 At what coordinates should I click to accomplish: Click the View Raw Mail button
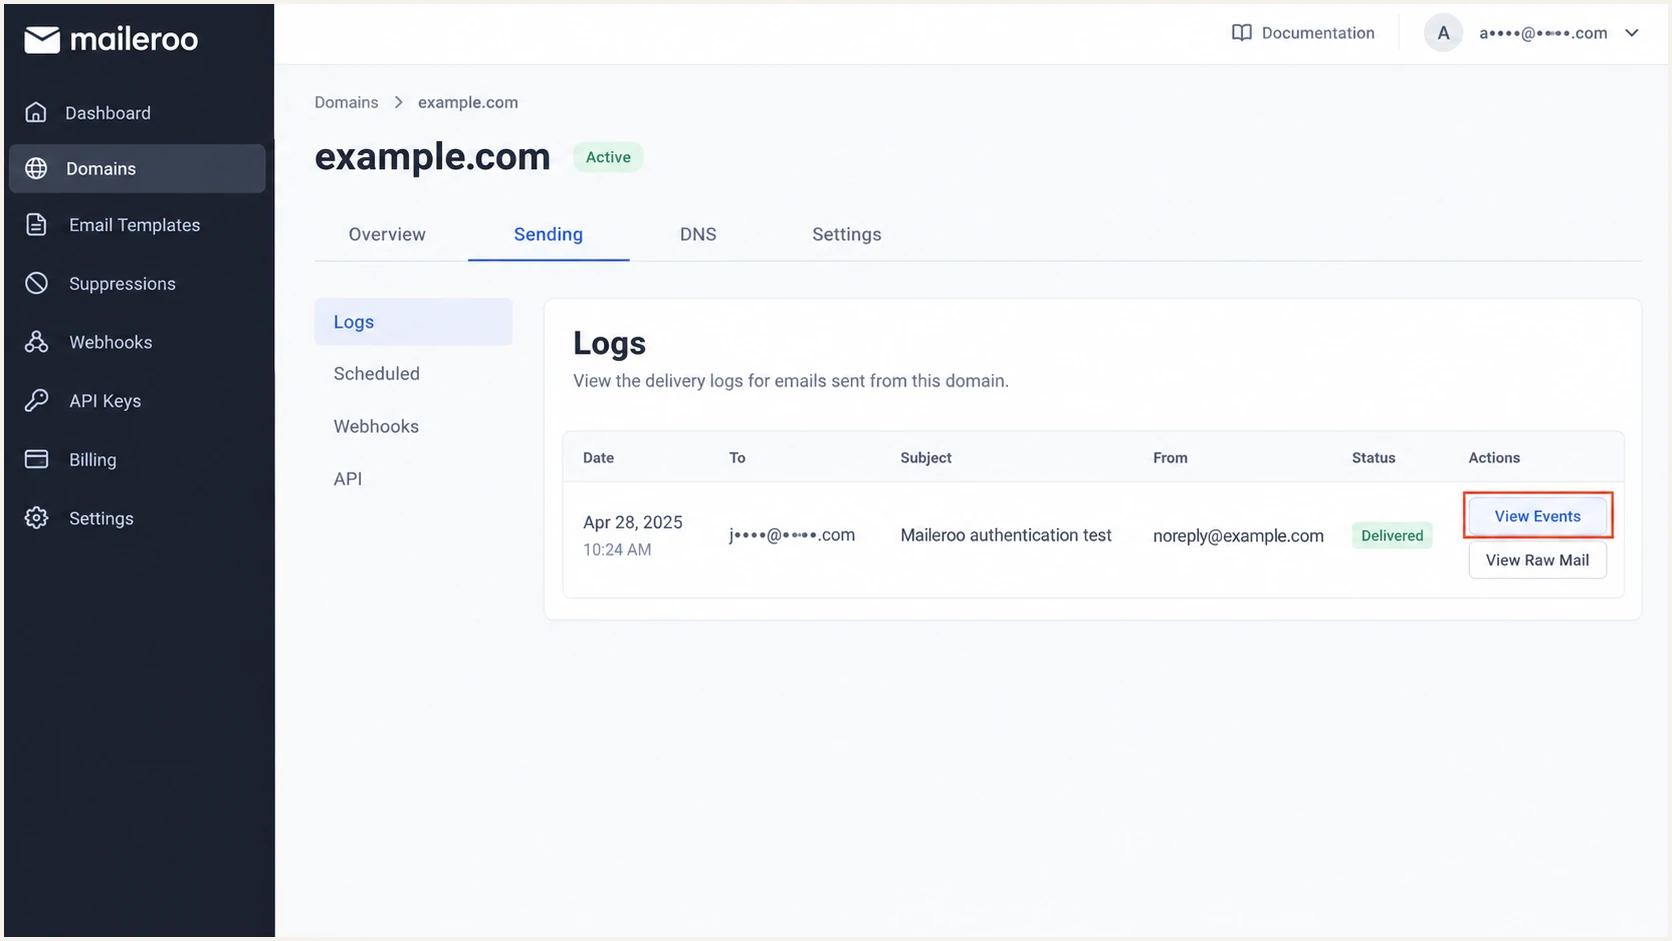point(1537,560)
